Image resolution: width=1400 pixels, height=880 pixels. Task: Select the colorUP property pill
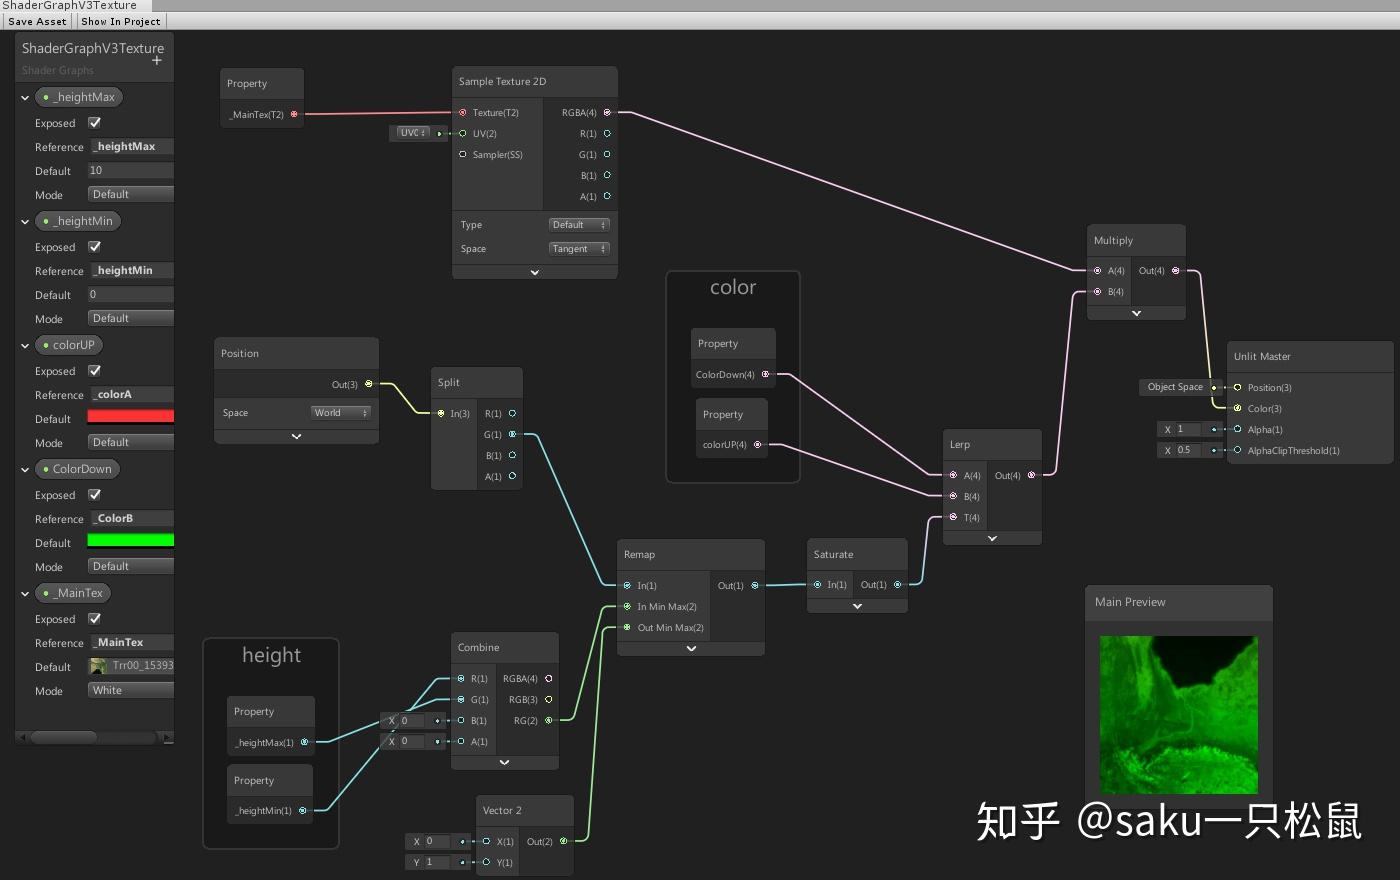[69, 345]
